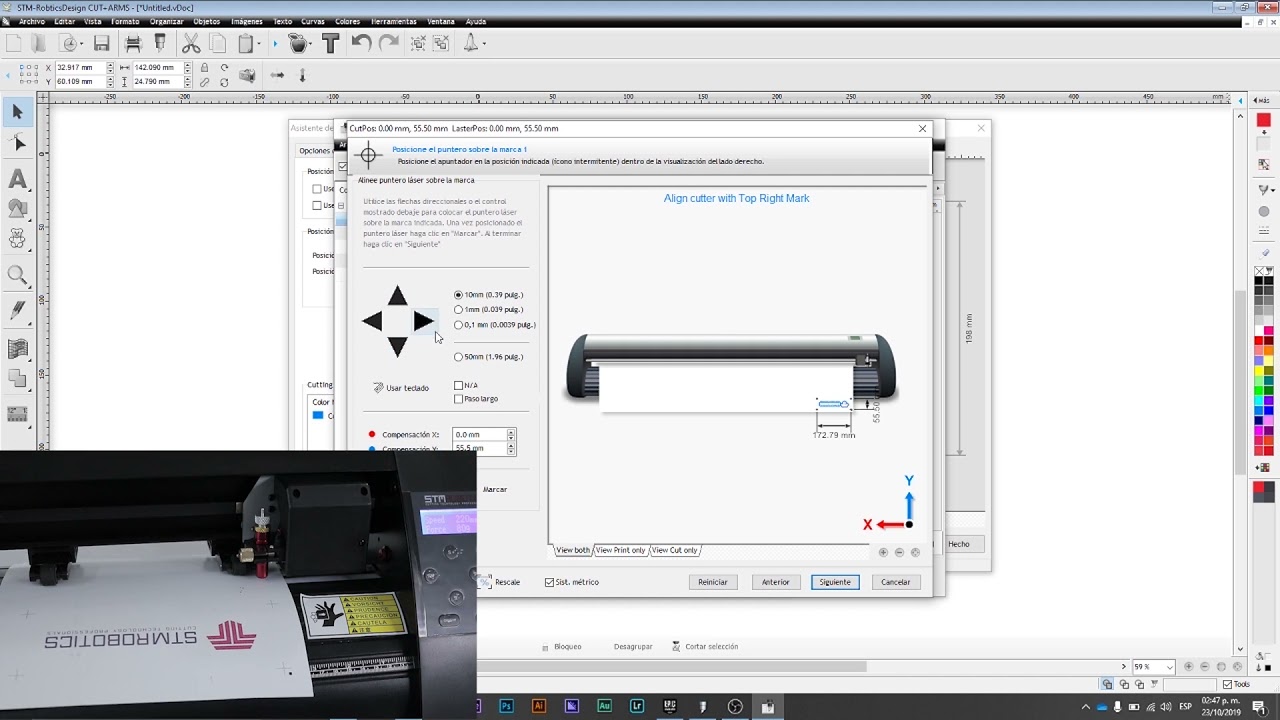Click the save floppy disk icon

pyautogui.click(x=101, y=43)
